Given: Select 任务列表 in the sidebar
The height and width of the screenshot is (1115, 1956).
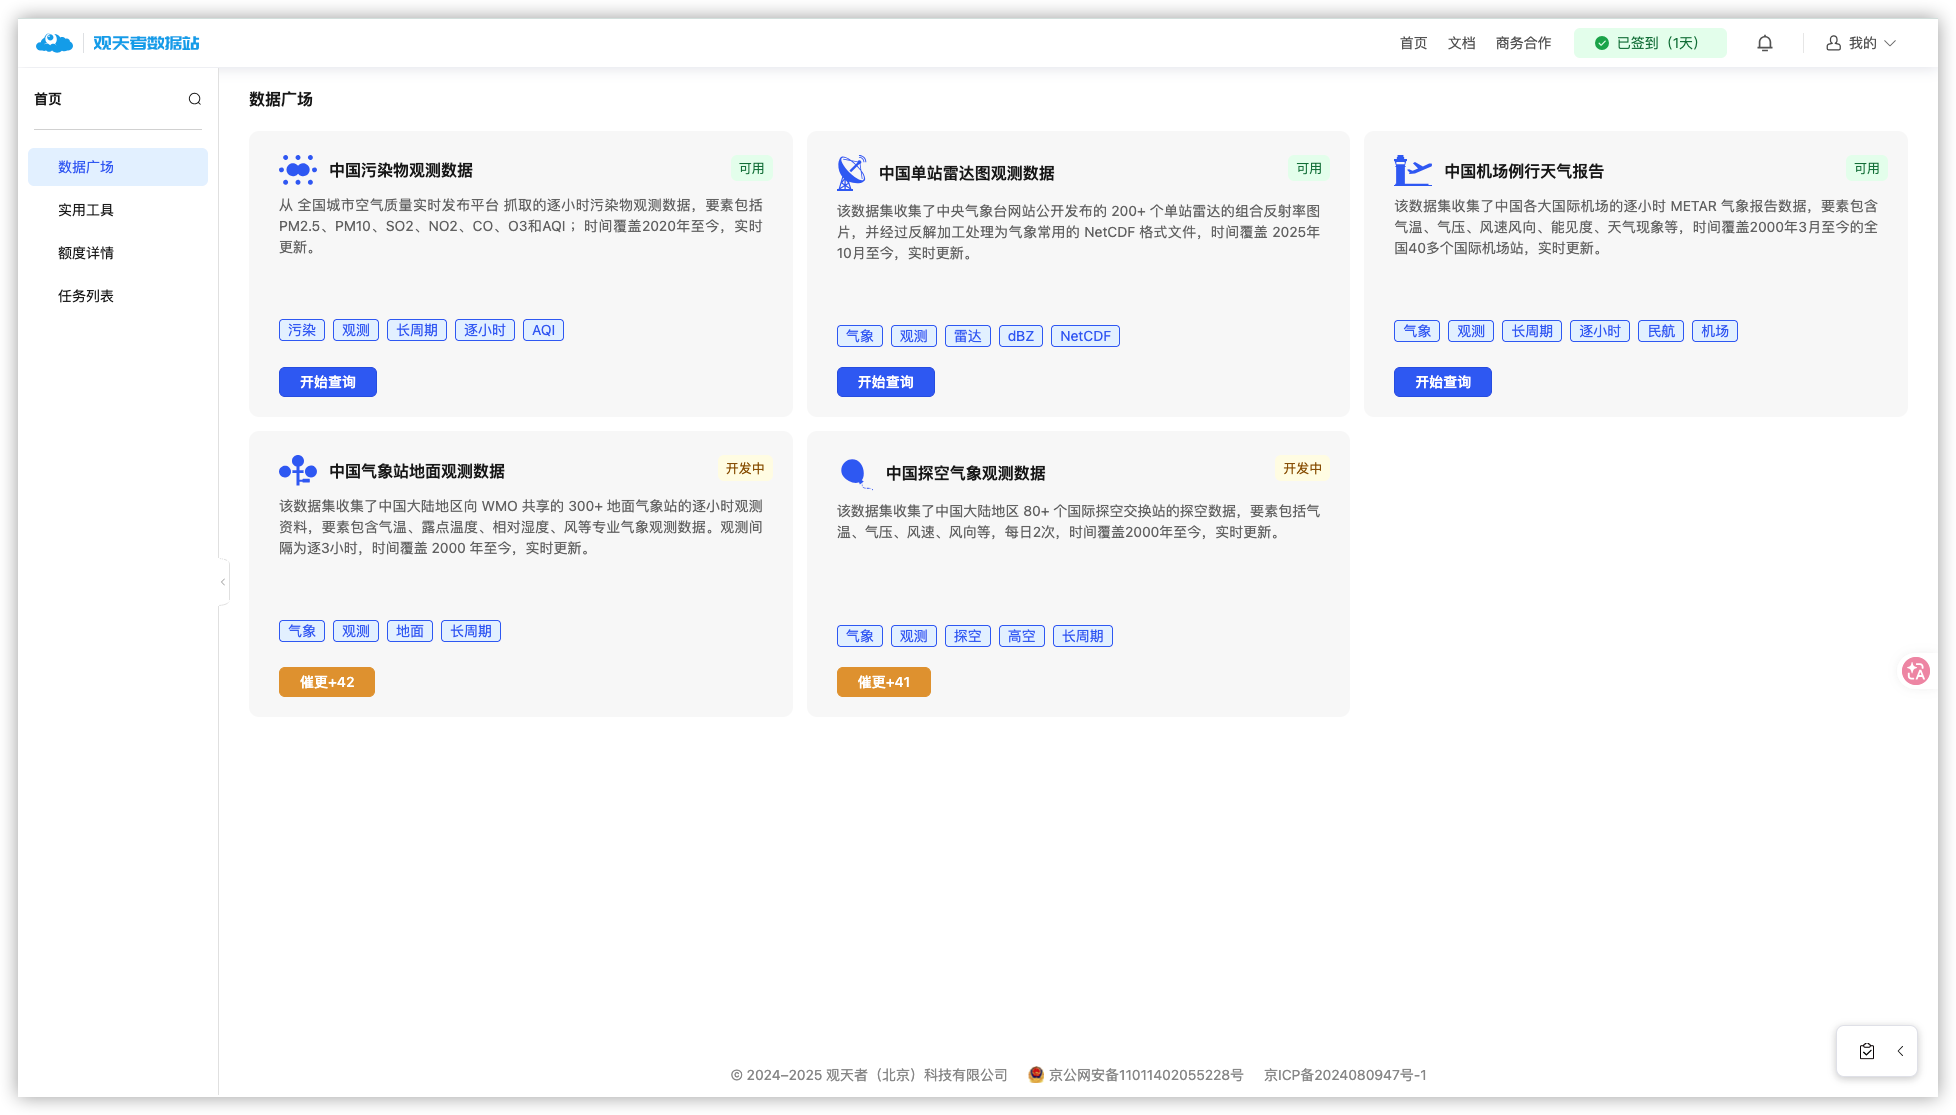Looking at the screenshot, I should pyautogui.click(x=85, y=295).
